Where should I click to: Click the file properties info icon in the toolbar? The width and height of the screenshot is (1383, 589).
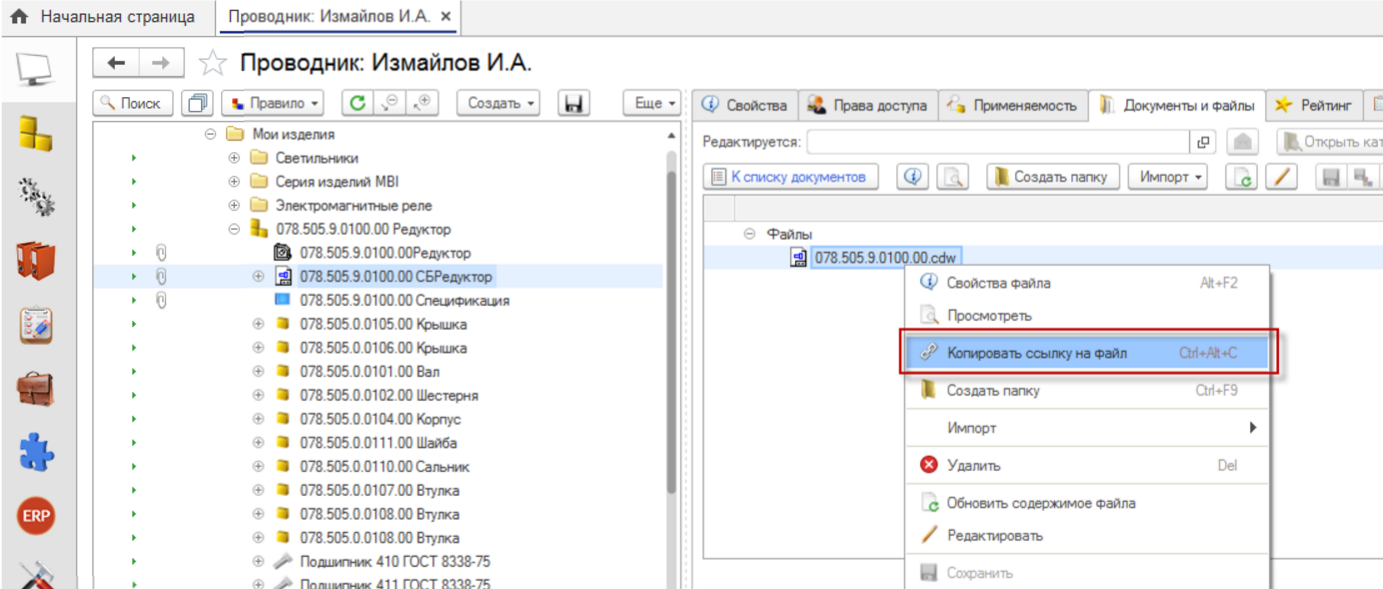(x=912, y=177)
